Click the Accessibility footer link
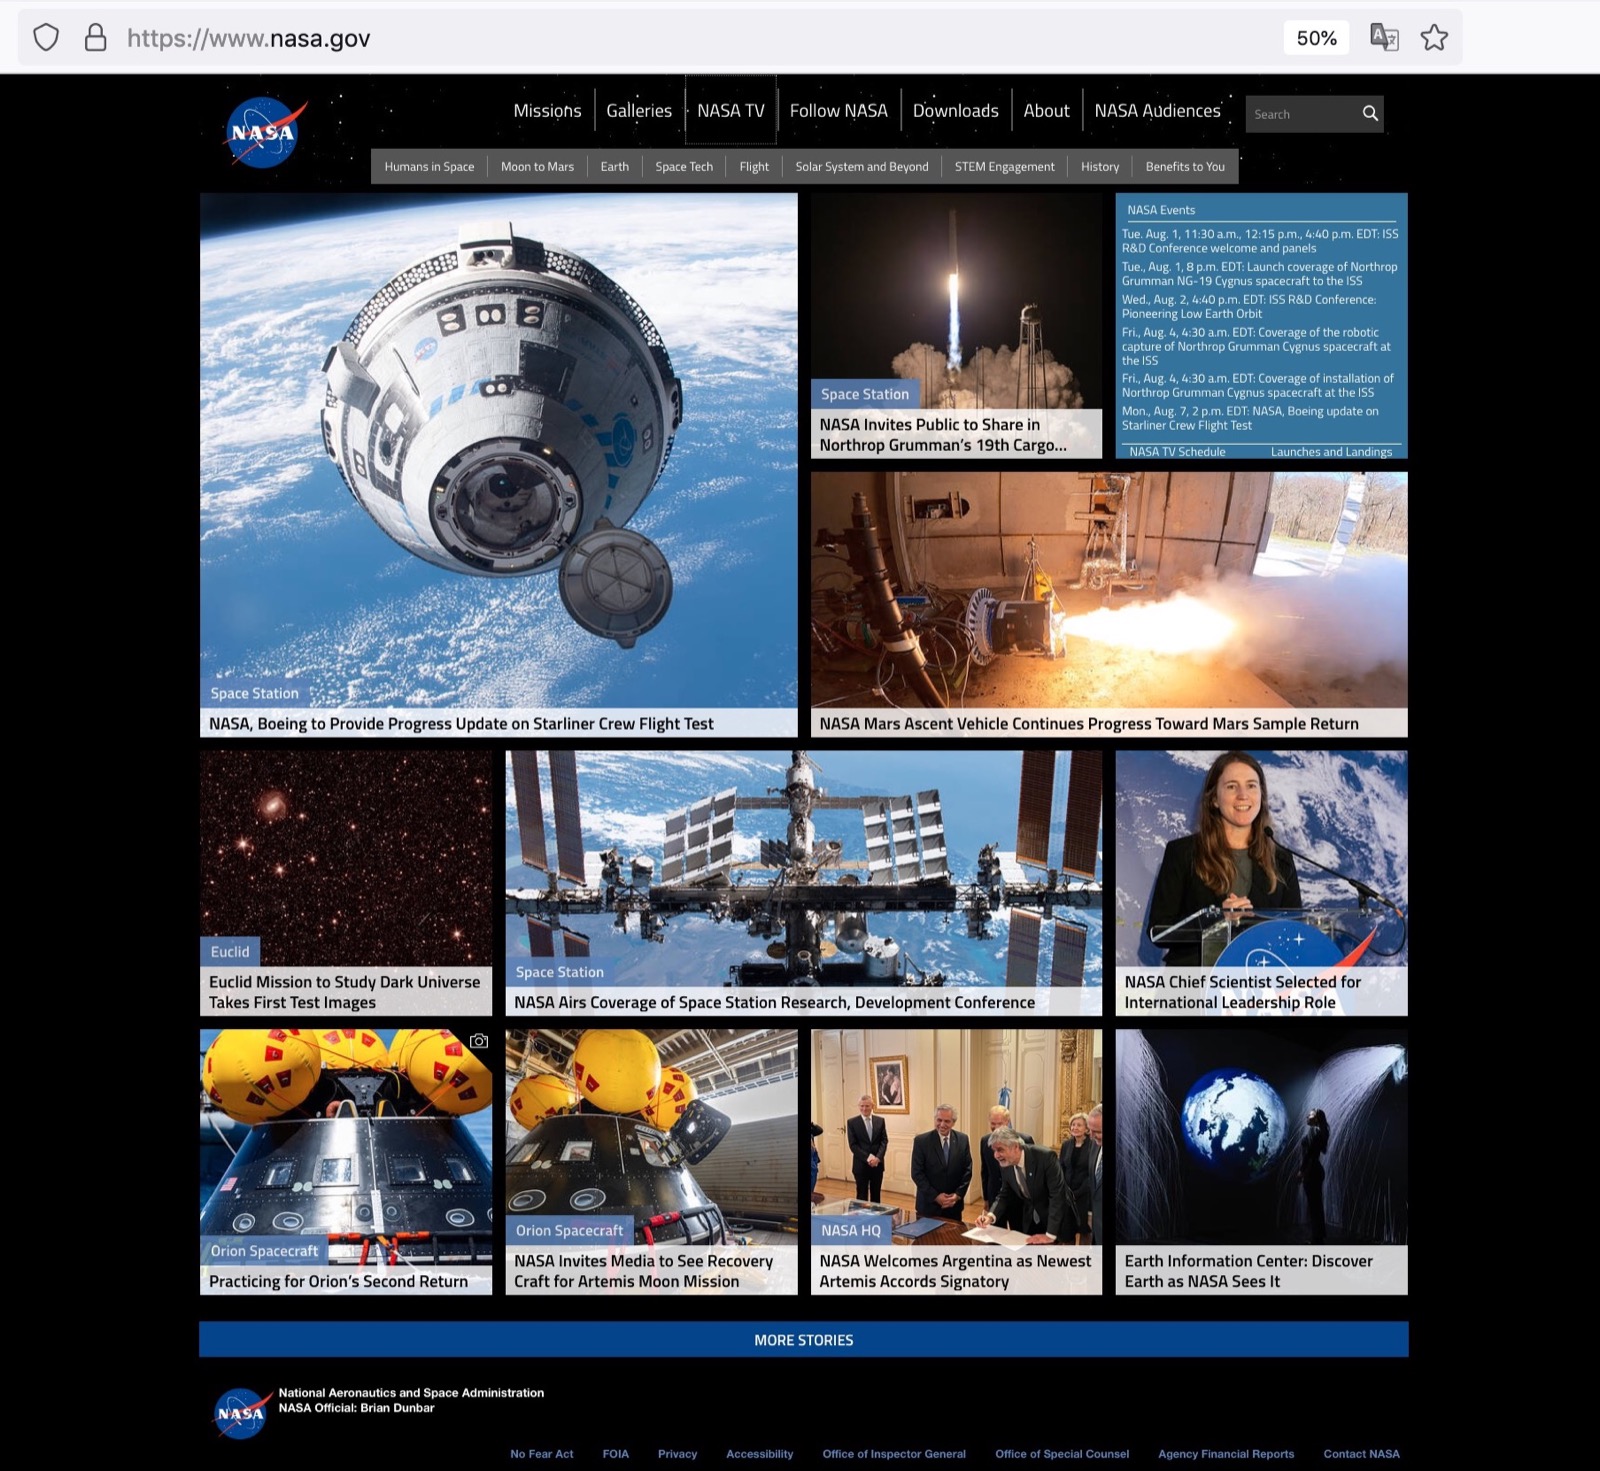The height and width of the screenshot is (1471, 1600). tap(760, 1454)
